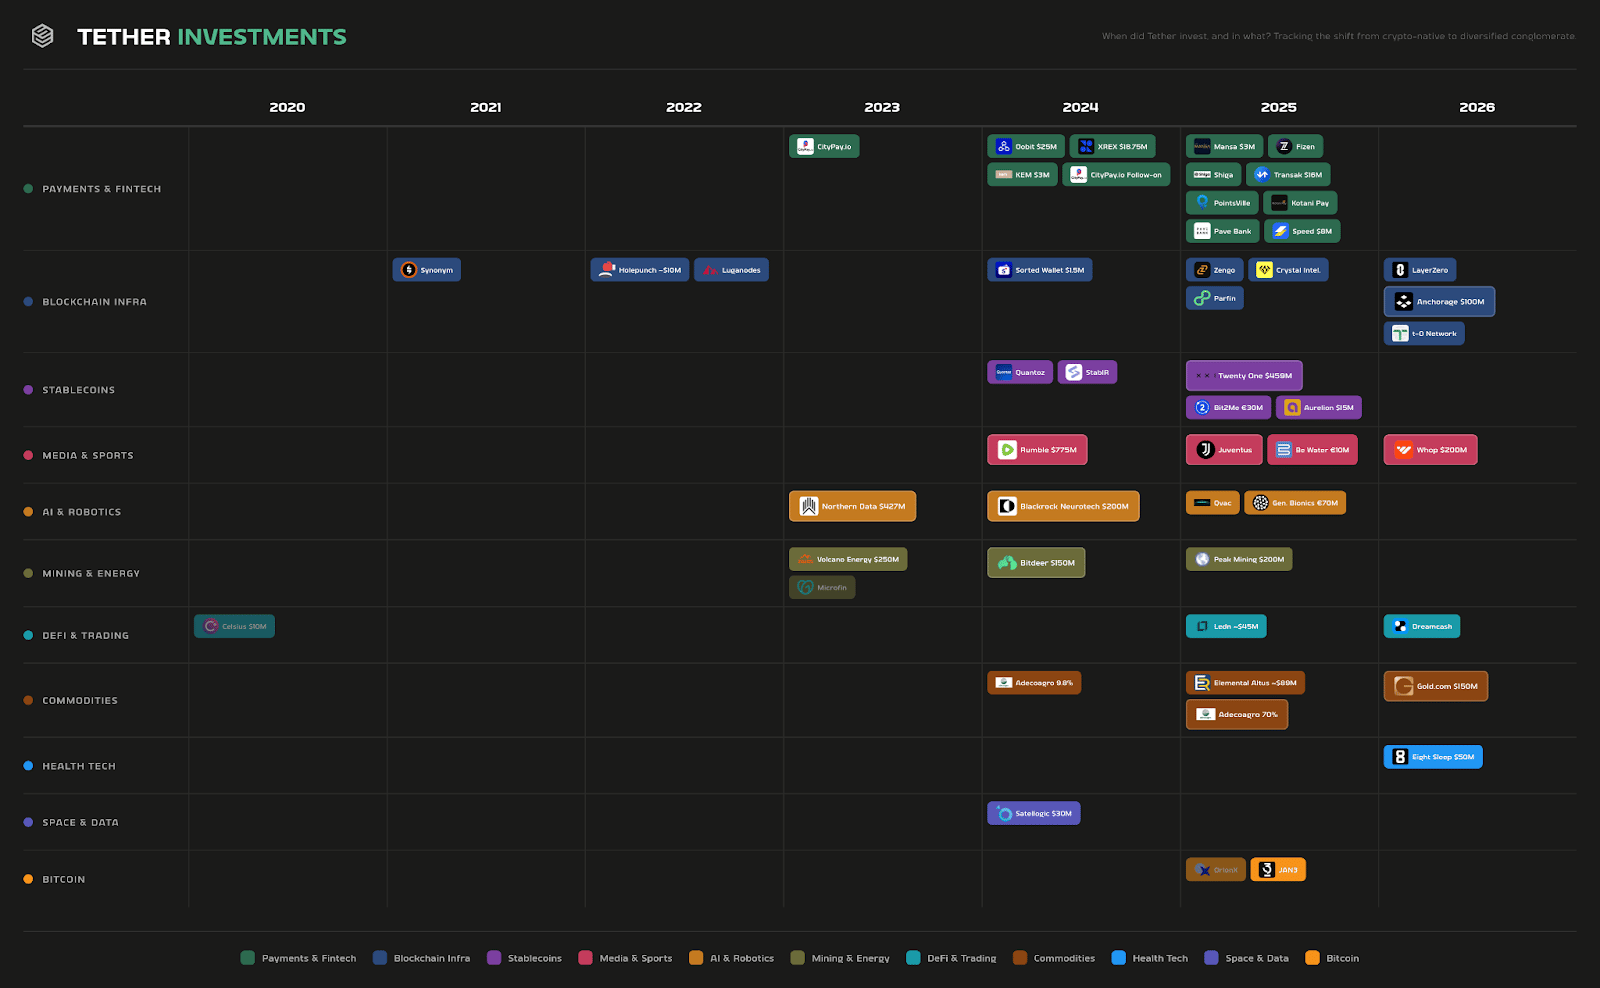Viewport: 1600px width, 988px height.
Task: Open the Zengo chip icon
Action: pyautogui.click(x=1202, y=270)
